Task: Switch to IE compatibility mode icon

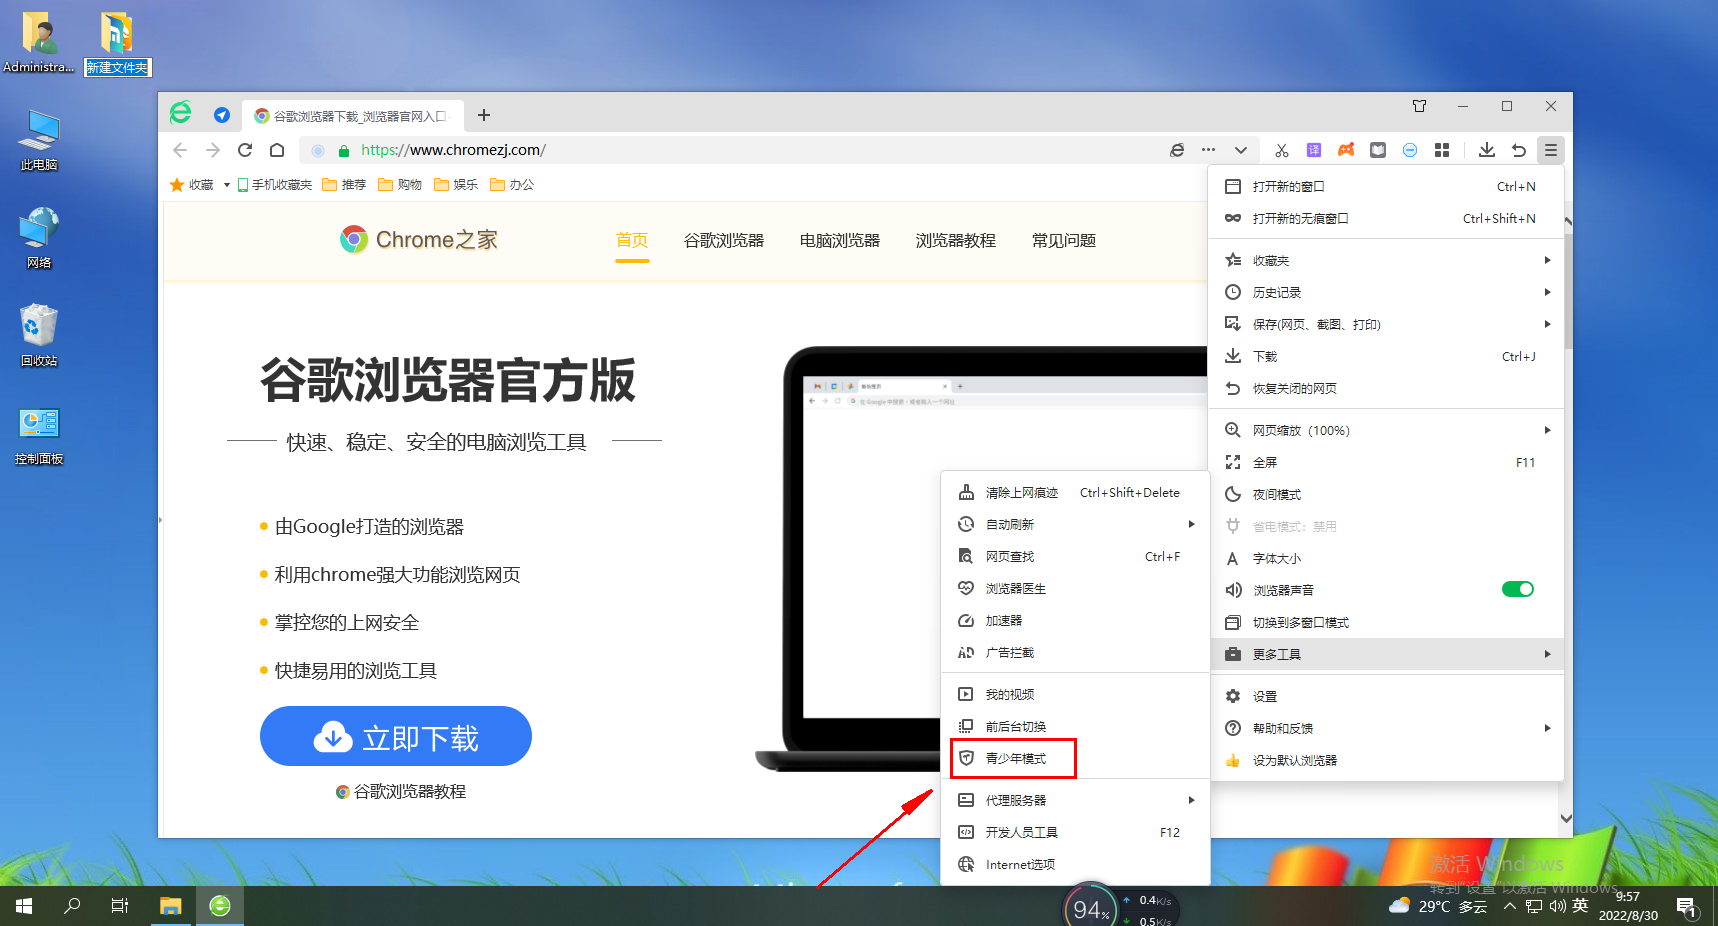Action: pyautogui.click(x=1177, y=150)
